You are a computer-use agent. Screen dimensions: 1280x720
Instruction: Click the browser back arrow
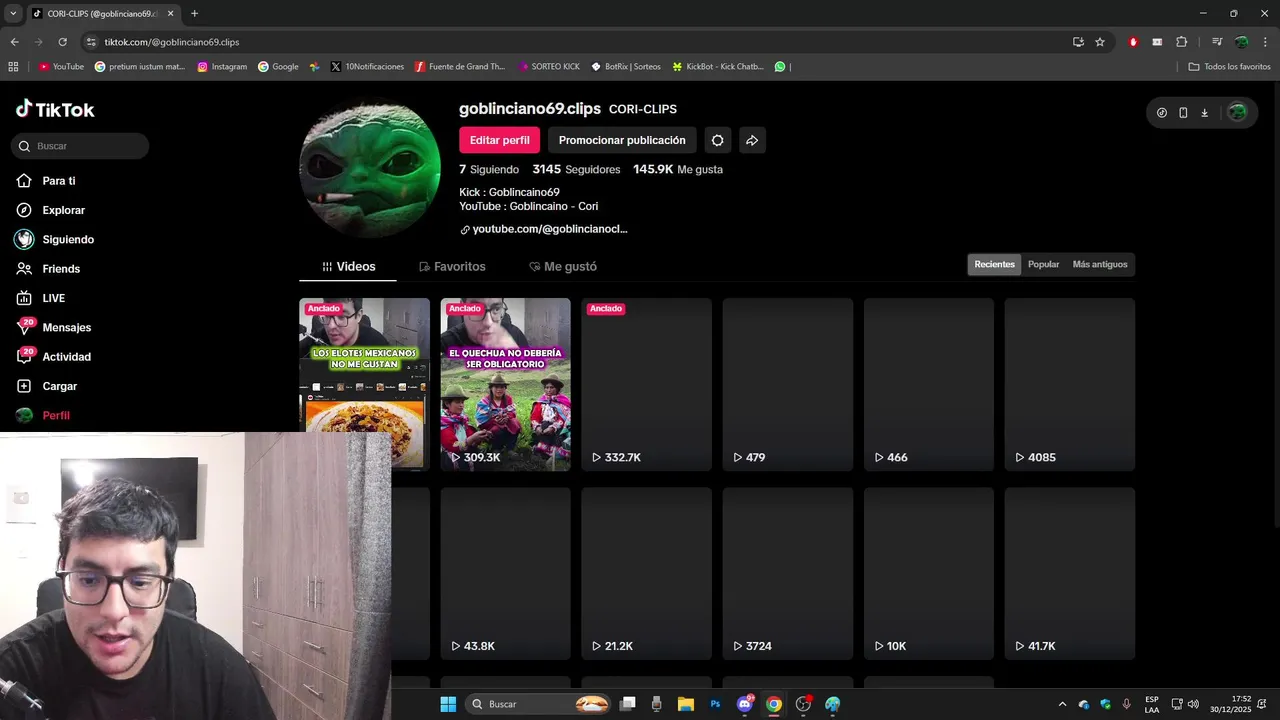pyautogui.click(x=14, y=42)
